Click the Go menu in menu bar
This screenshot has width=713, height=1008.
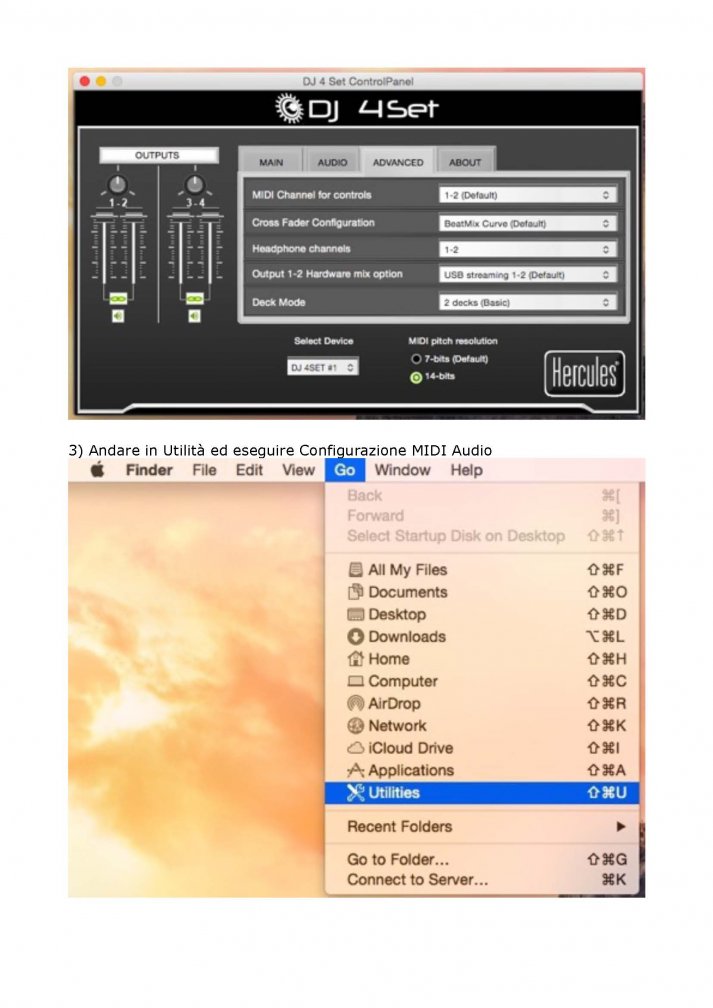(x=345, y=470)
